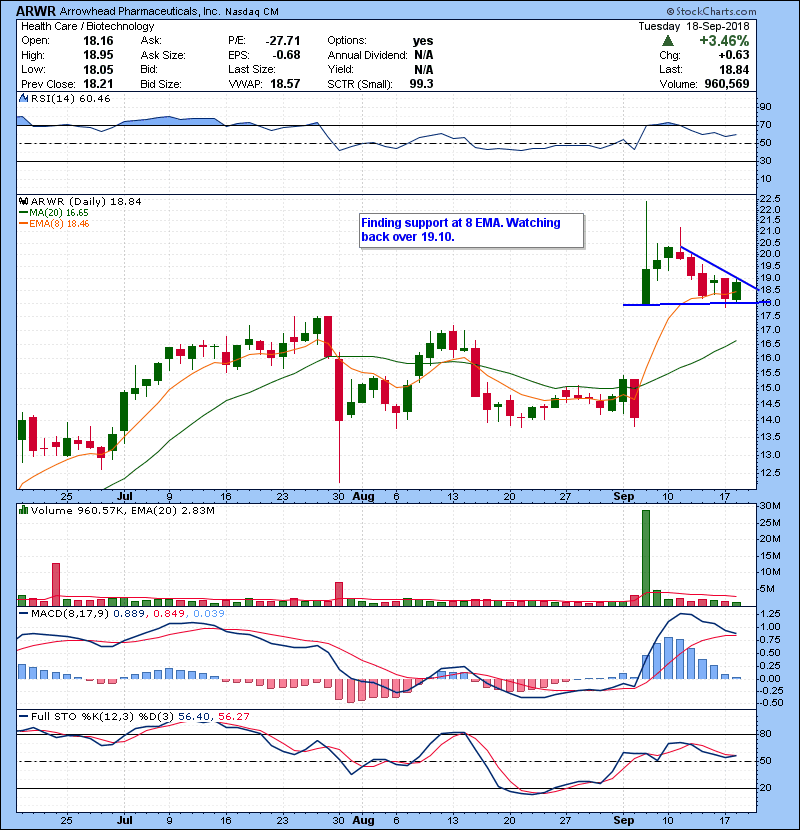Click the SCTR (Small) value 99.3
Image resolution: width=800 pixels, height=830 pixels.
pos(421,84)
